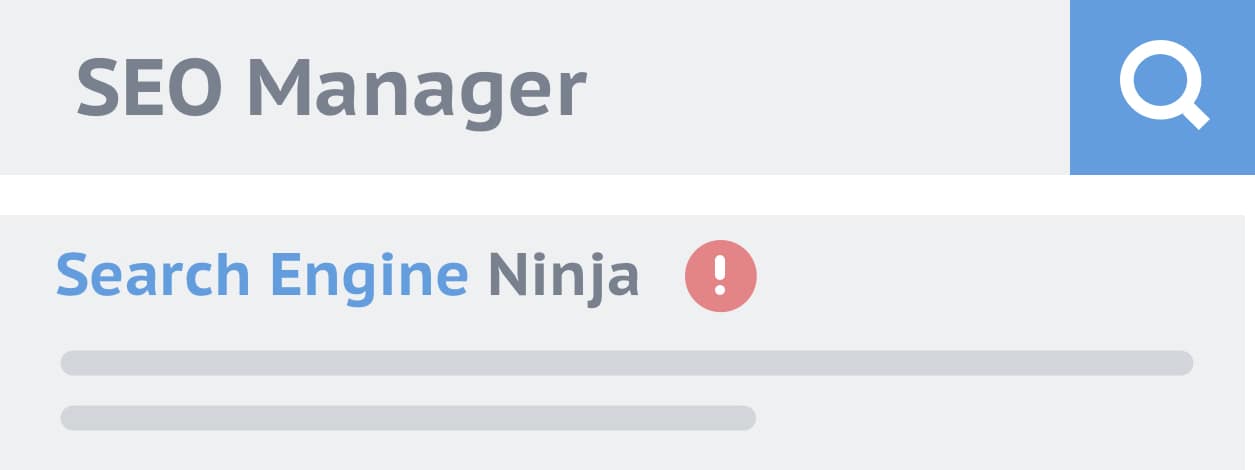Viewport: 1255px width, 470px height.
Task: Click the word "Search" in result heading
Action: click(152, 276)
